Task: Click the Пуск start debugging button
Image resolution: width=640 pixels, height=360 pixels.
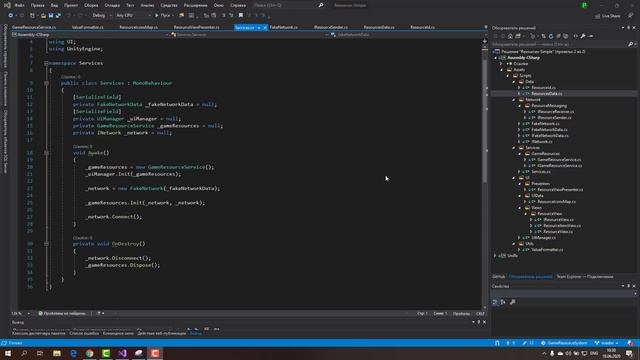Action: (x=163, y=16)
